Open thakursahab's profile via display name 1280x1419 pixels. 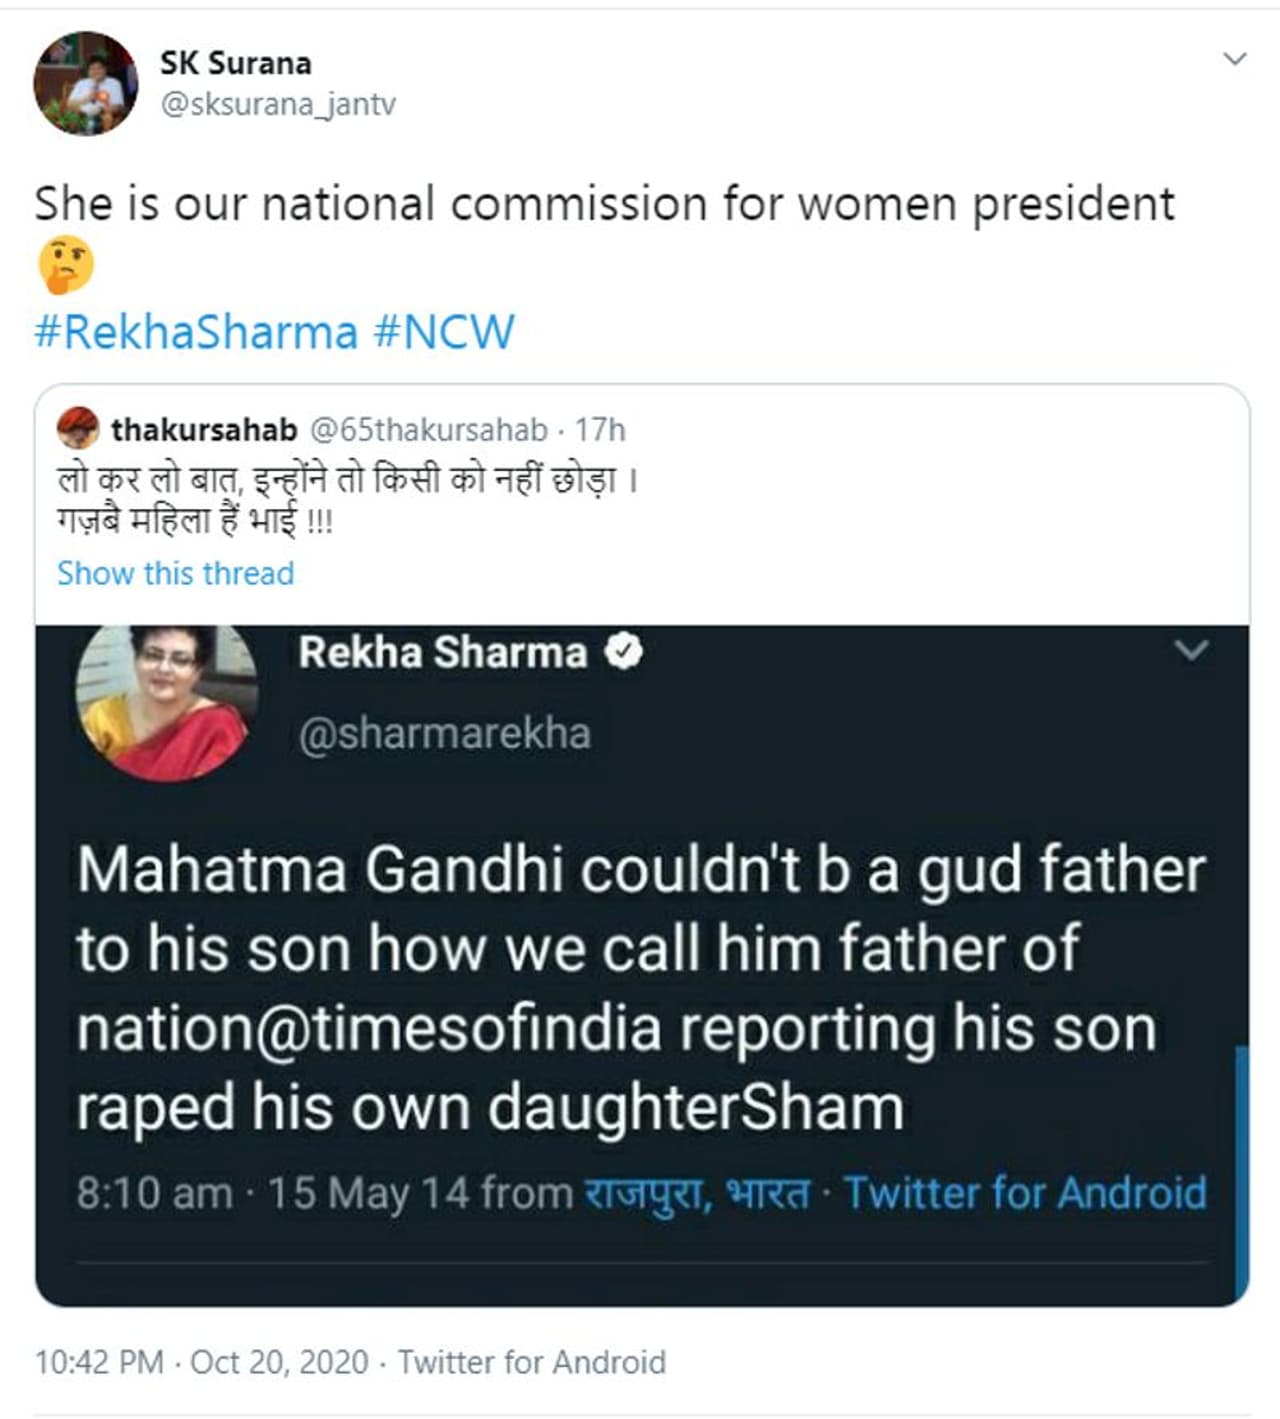204,430
